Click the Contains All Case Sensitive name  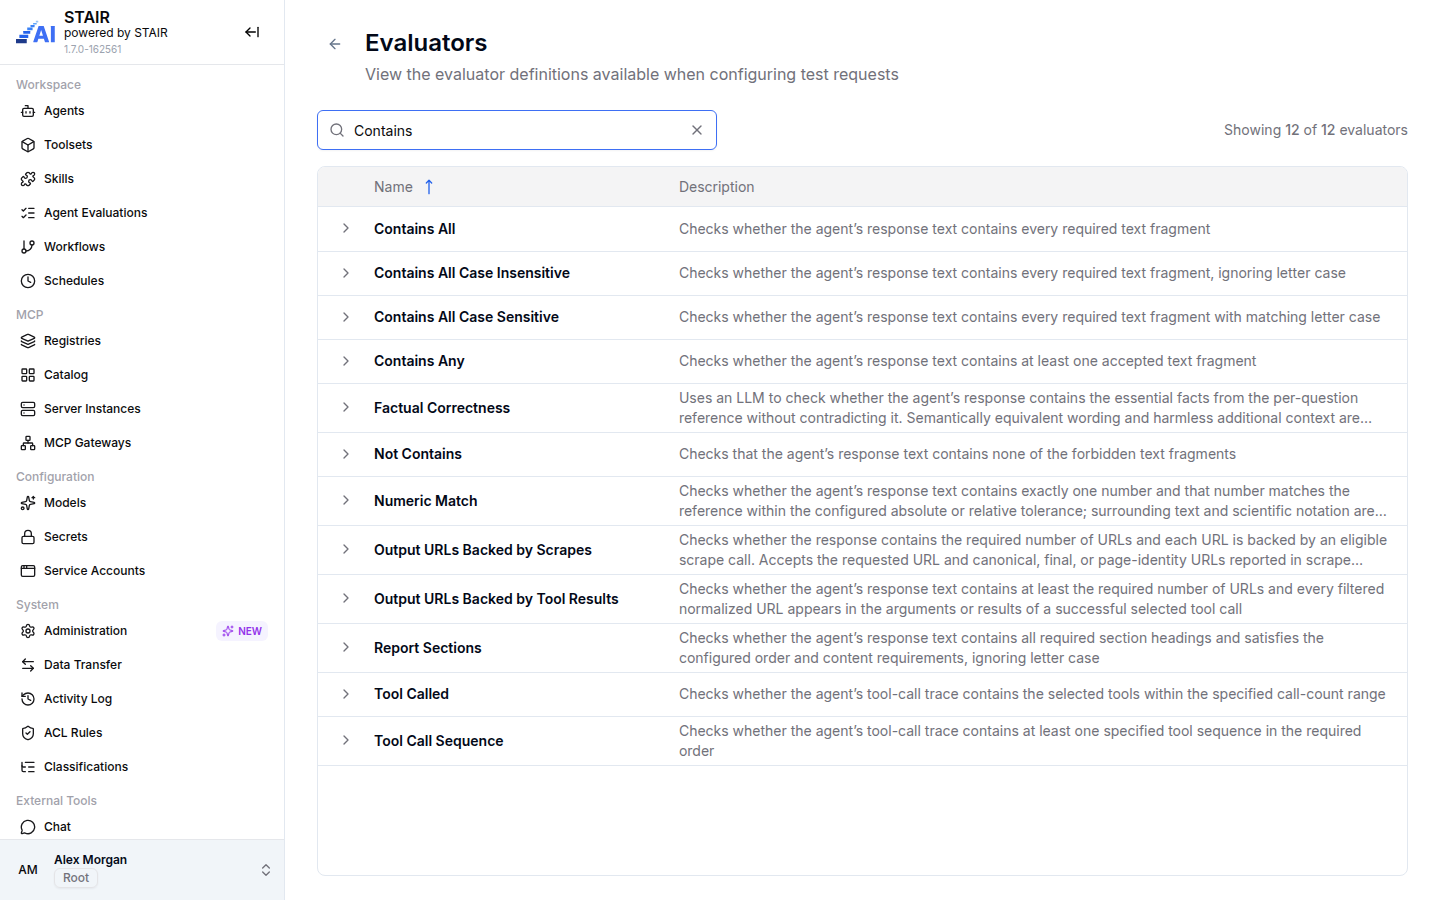pos(466,317)
